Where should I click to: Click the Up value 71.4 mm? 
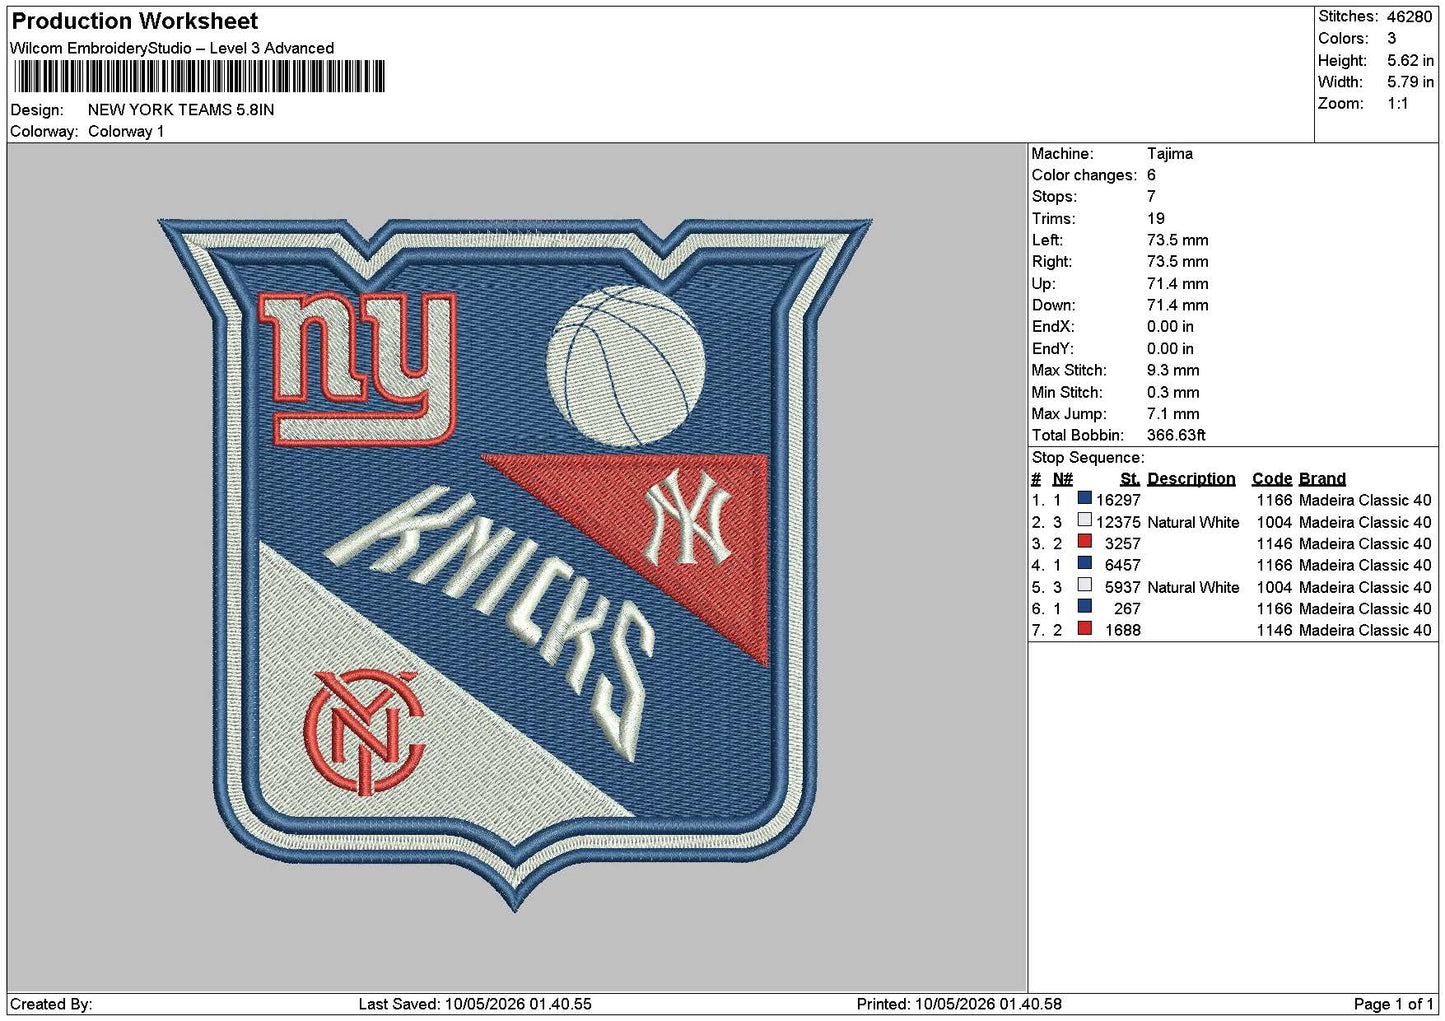1178,283
